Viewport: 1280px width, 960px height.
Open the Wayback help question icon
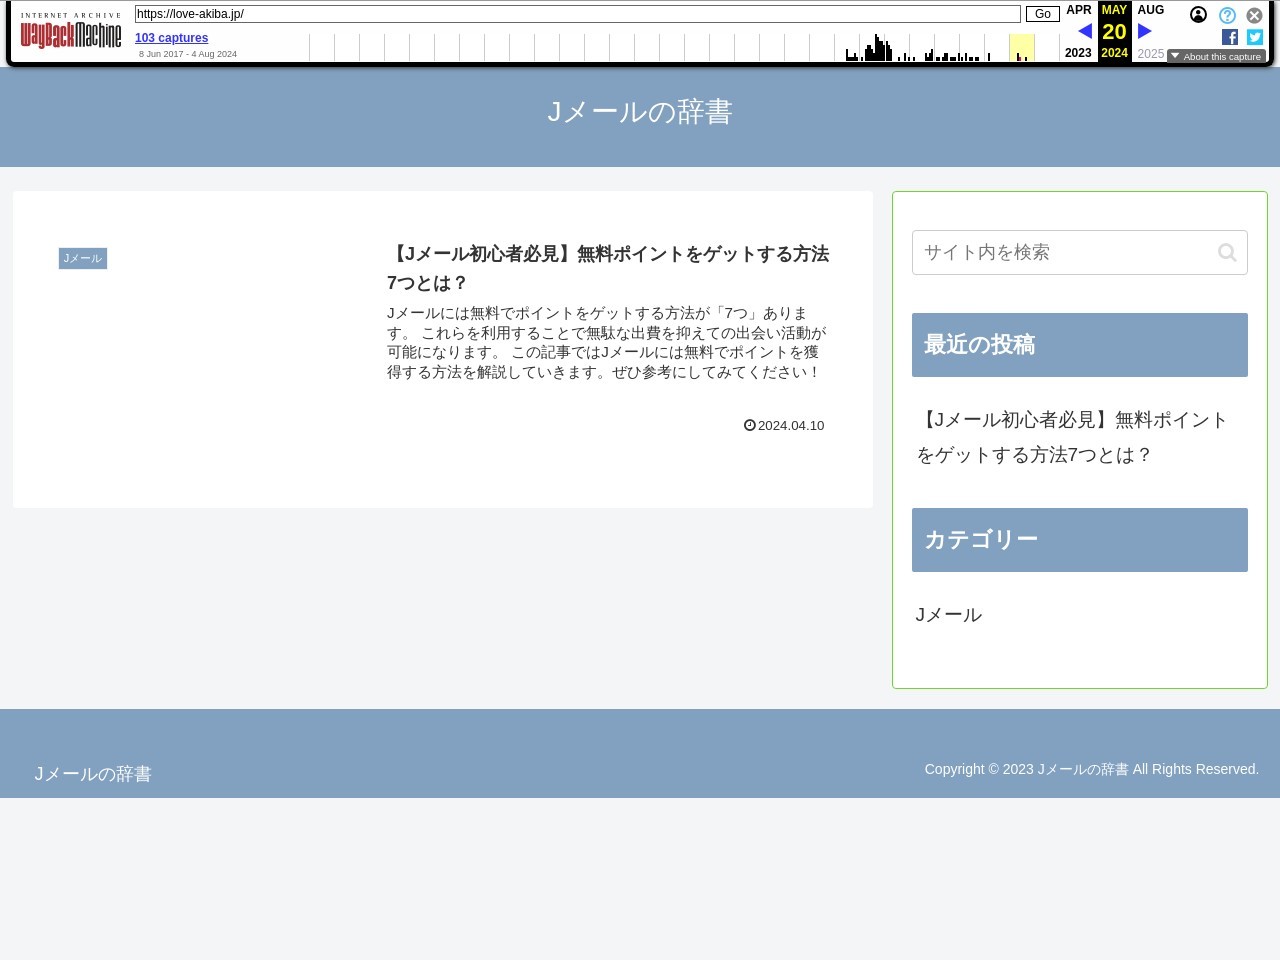click(1227, 15)
